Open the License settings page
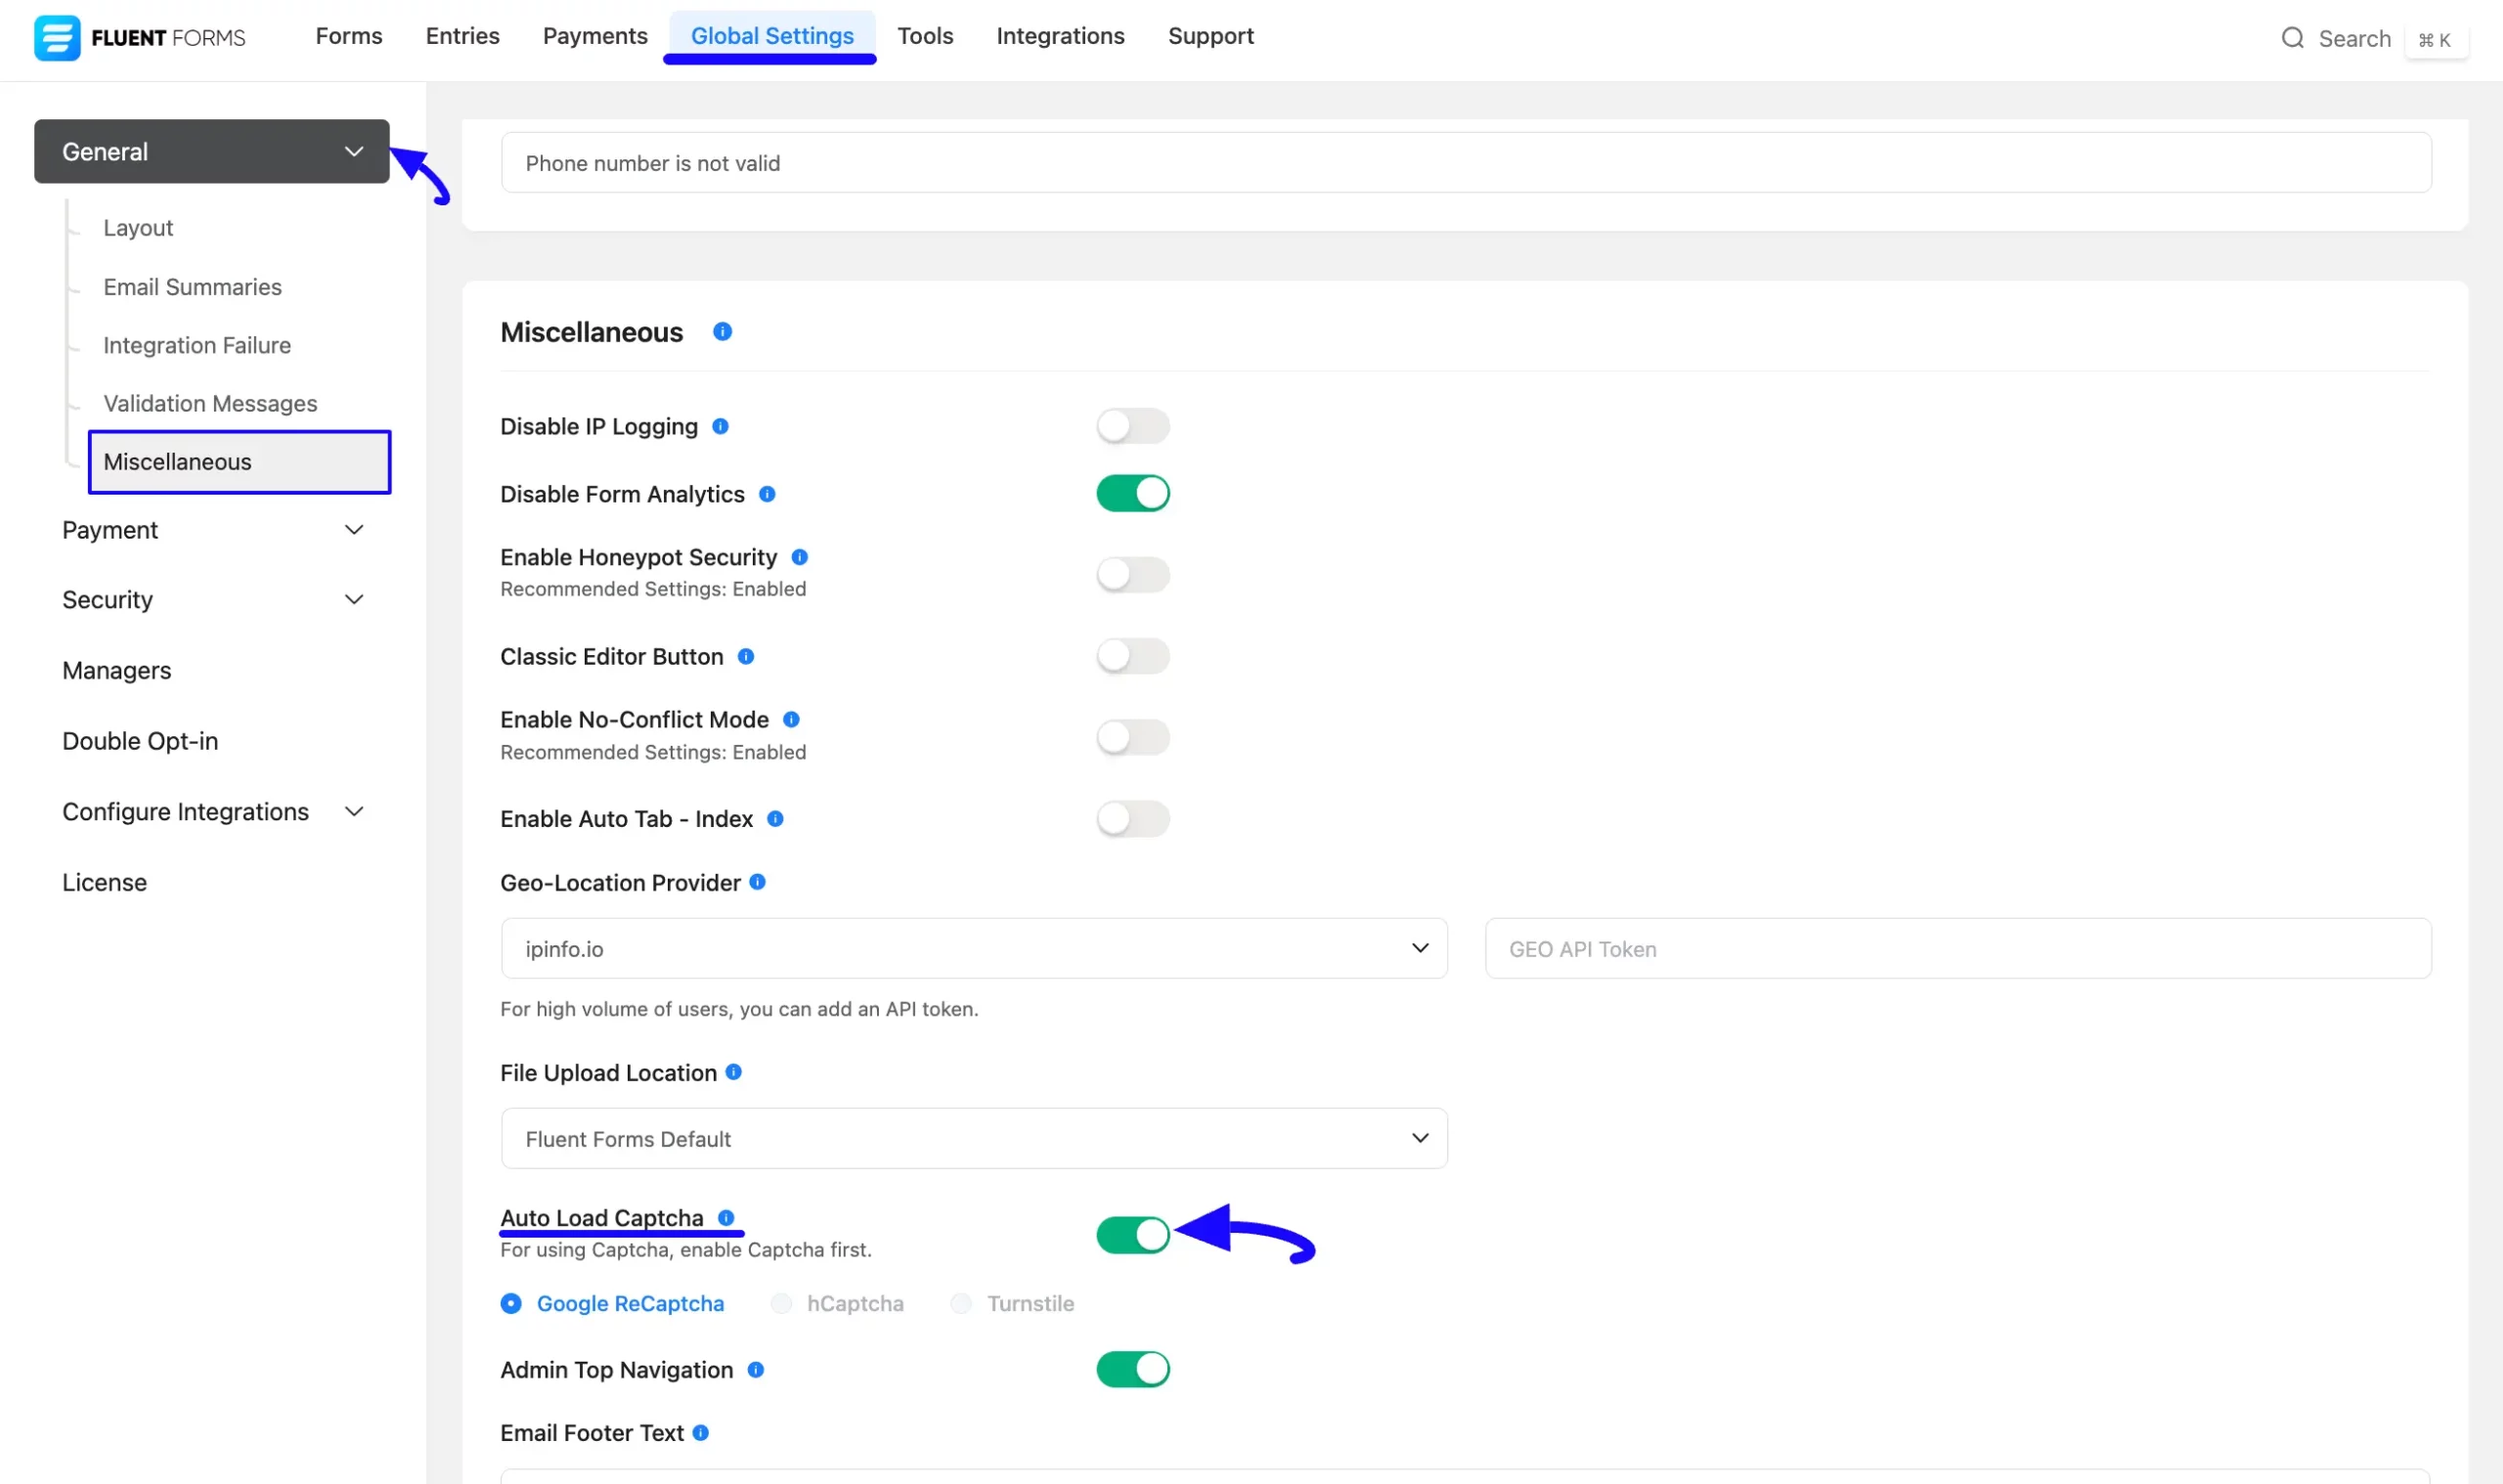Viewport: 2503px width, 1484px height. (104, 883)
